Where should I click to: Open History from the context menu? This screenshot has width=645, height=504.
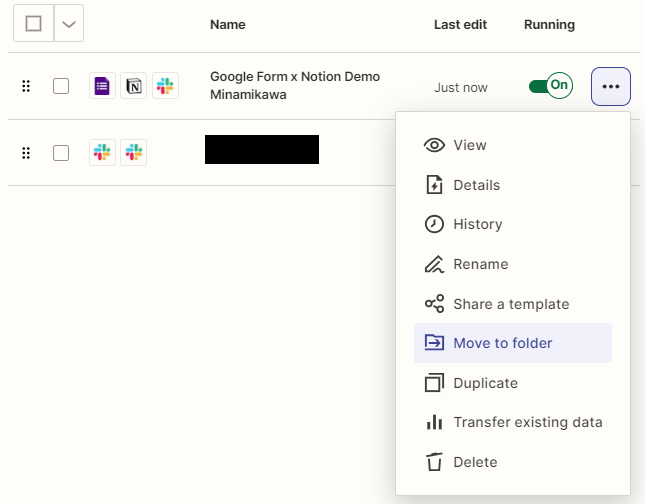click(x=513, y=224)
